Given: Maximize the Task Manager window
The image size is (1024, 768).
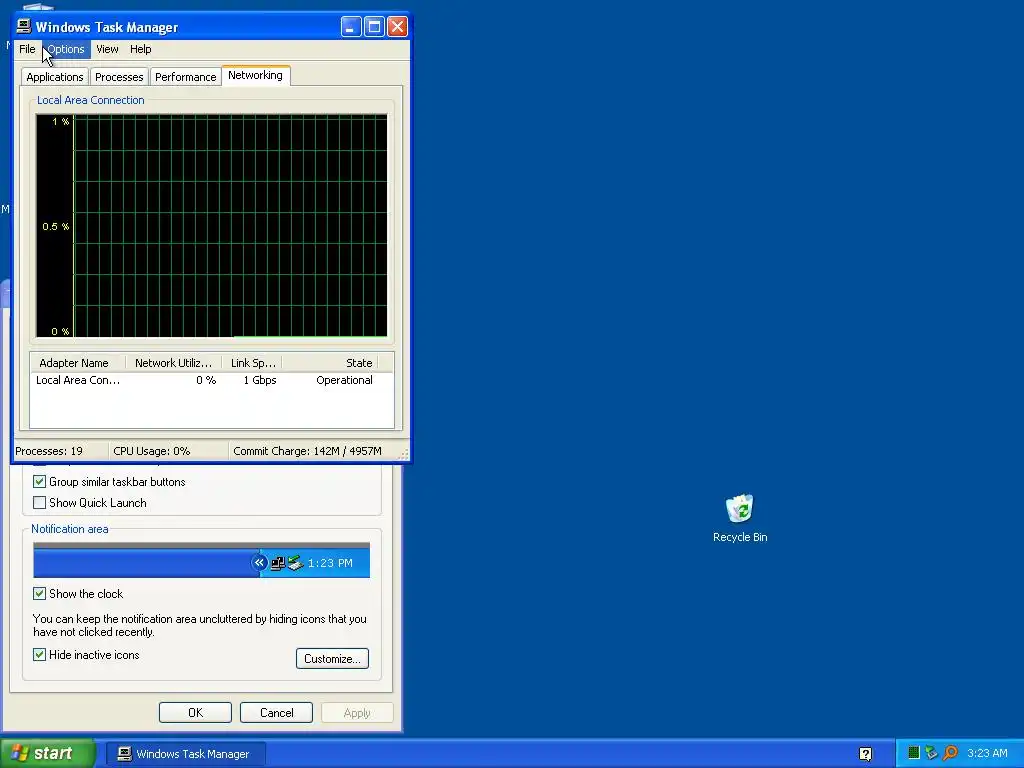Looking at the screenshot, I should tap(374, 27).
